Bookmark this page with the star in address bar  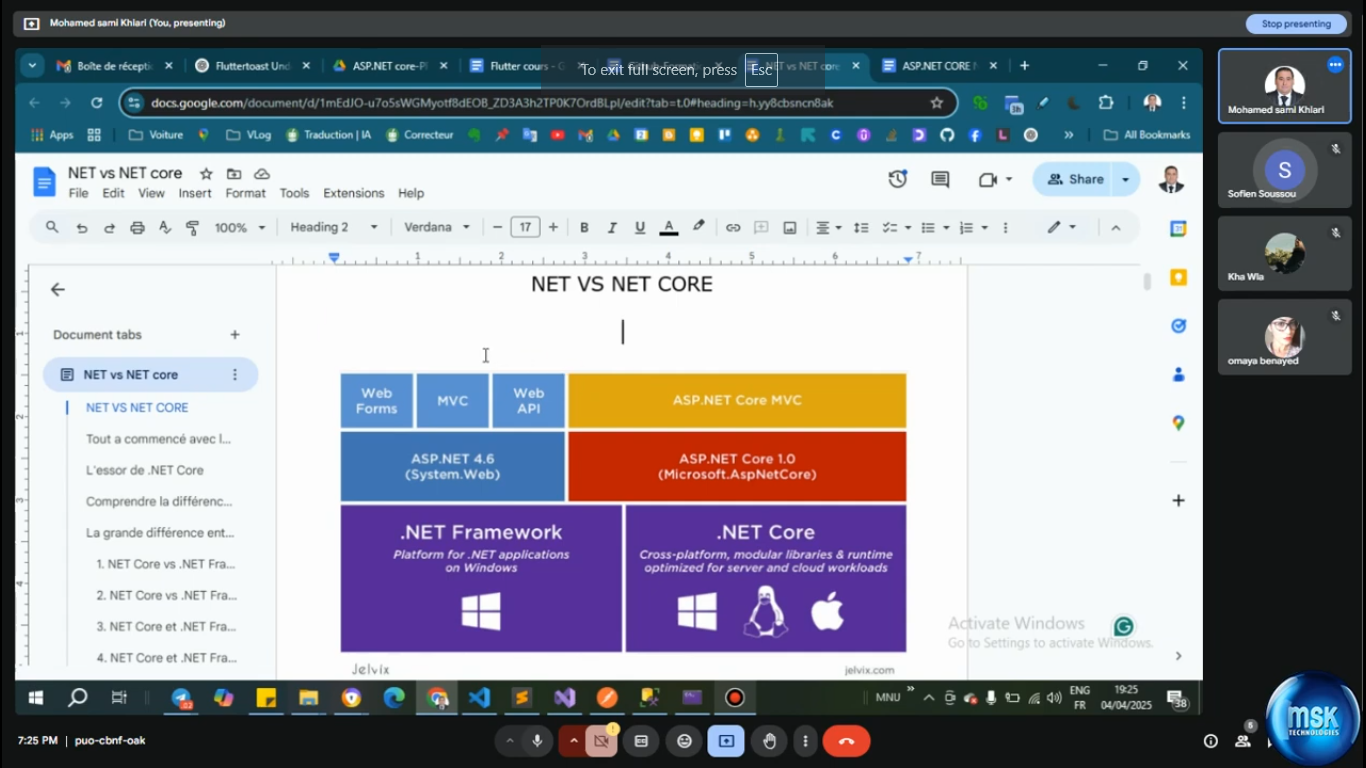[x=937, y=103]
